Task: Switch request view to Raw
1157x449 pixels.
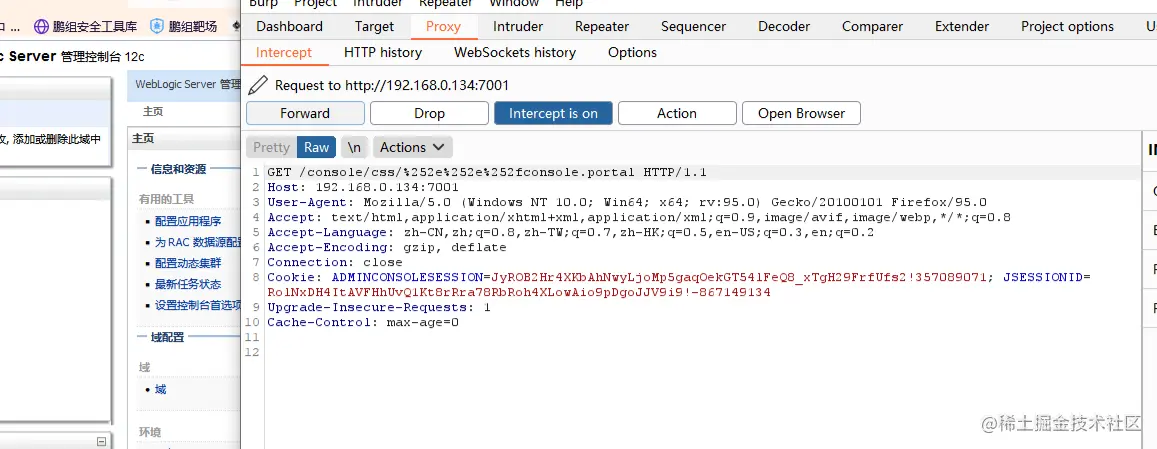Action: coord(317,147)
